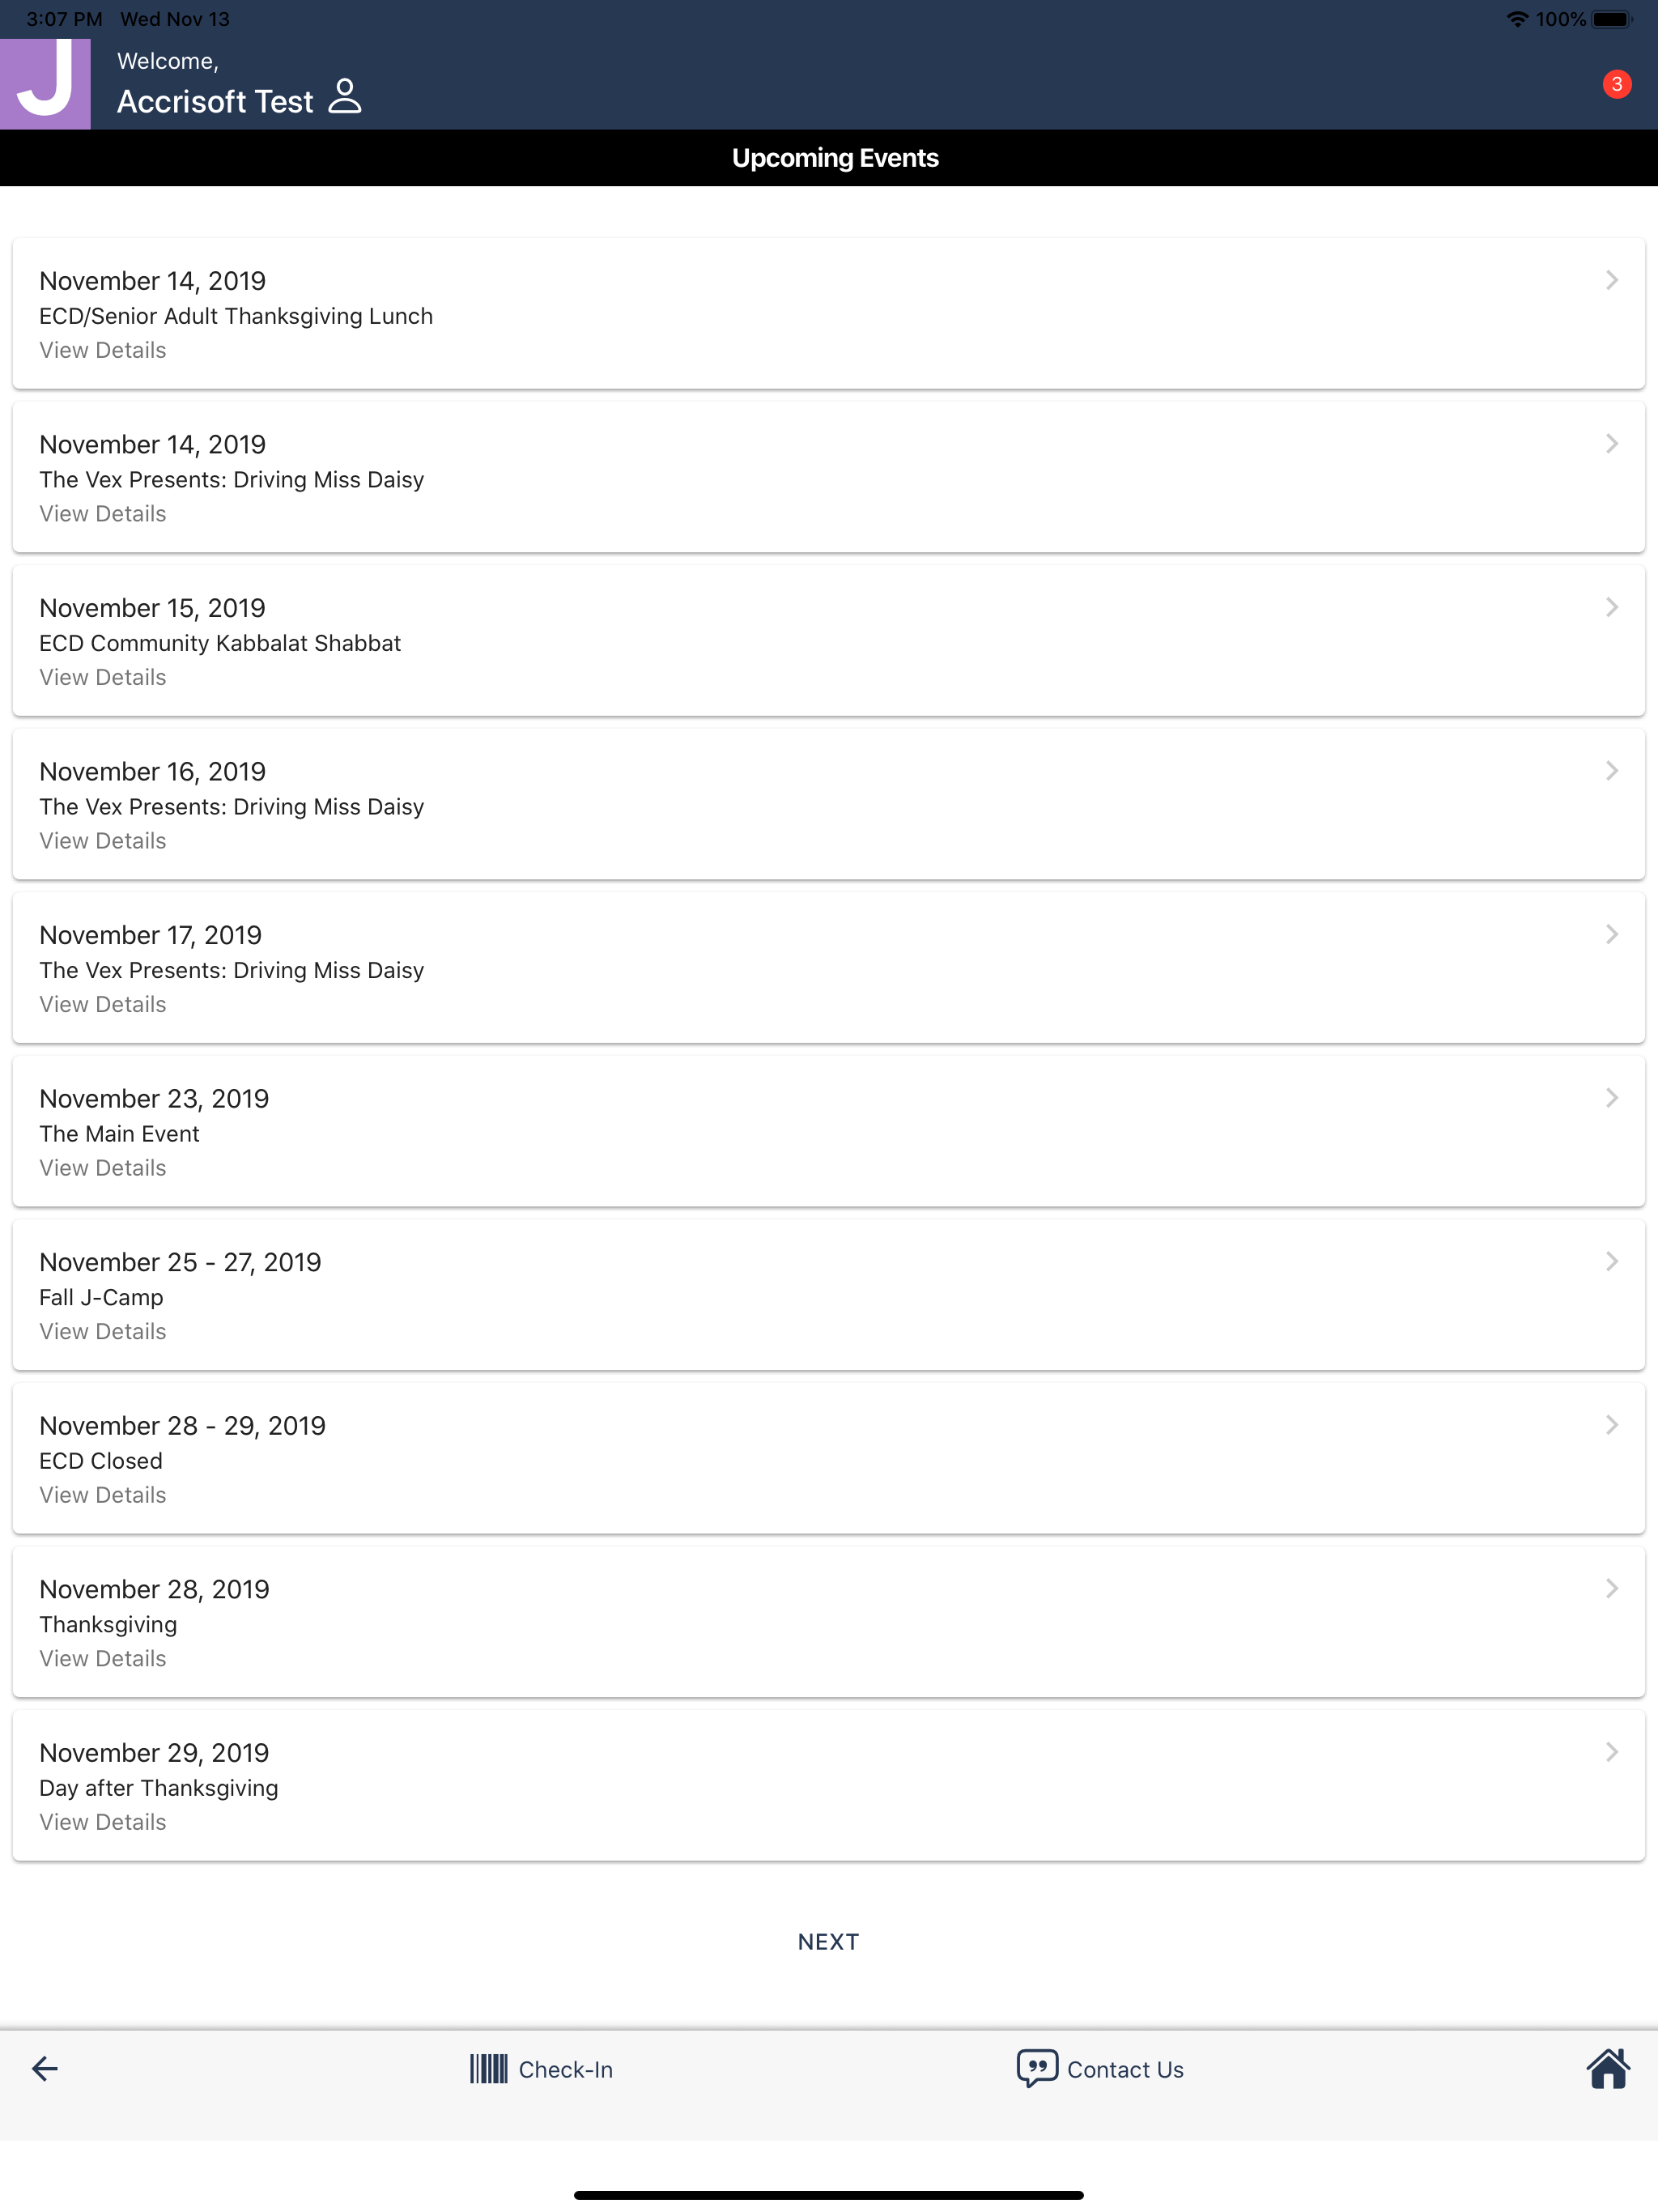The height and width of the screenshot is (2212, 1658).
Task: Tap the barcode Check-In icon
Action: [489, 2069]
